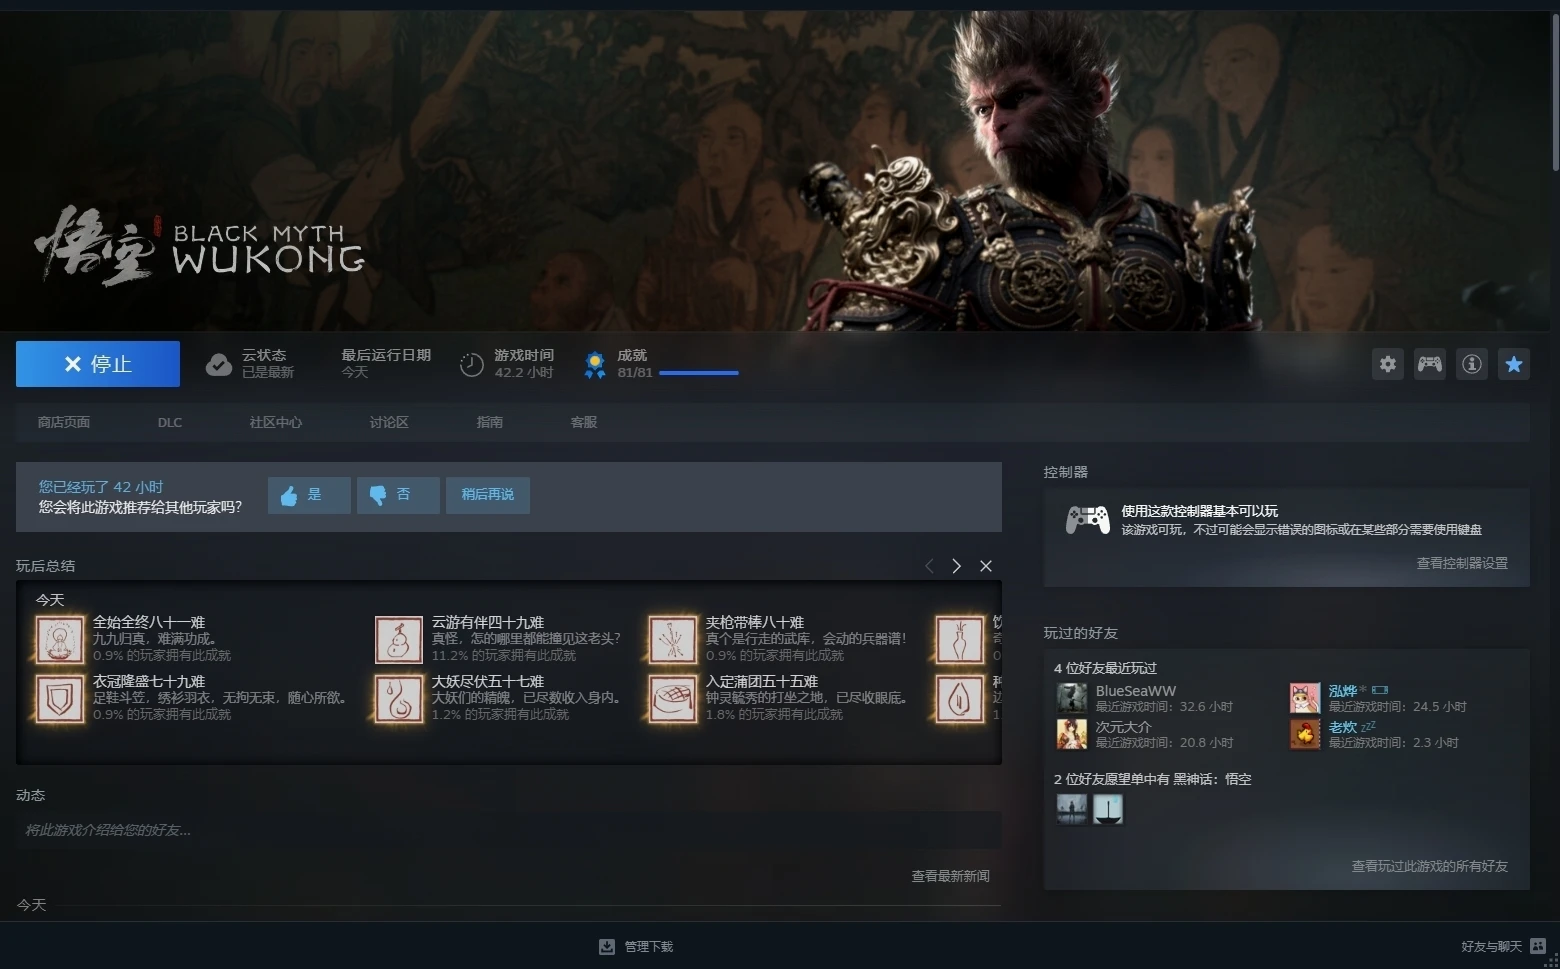Image resolution: width=1560 pixels, height=969 pixels.
Task: Click the controller icon in 控制器 panel
Action: (x=1087, y=520)
